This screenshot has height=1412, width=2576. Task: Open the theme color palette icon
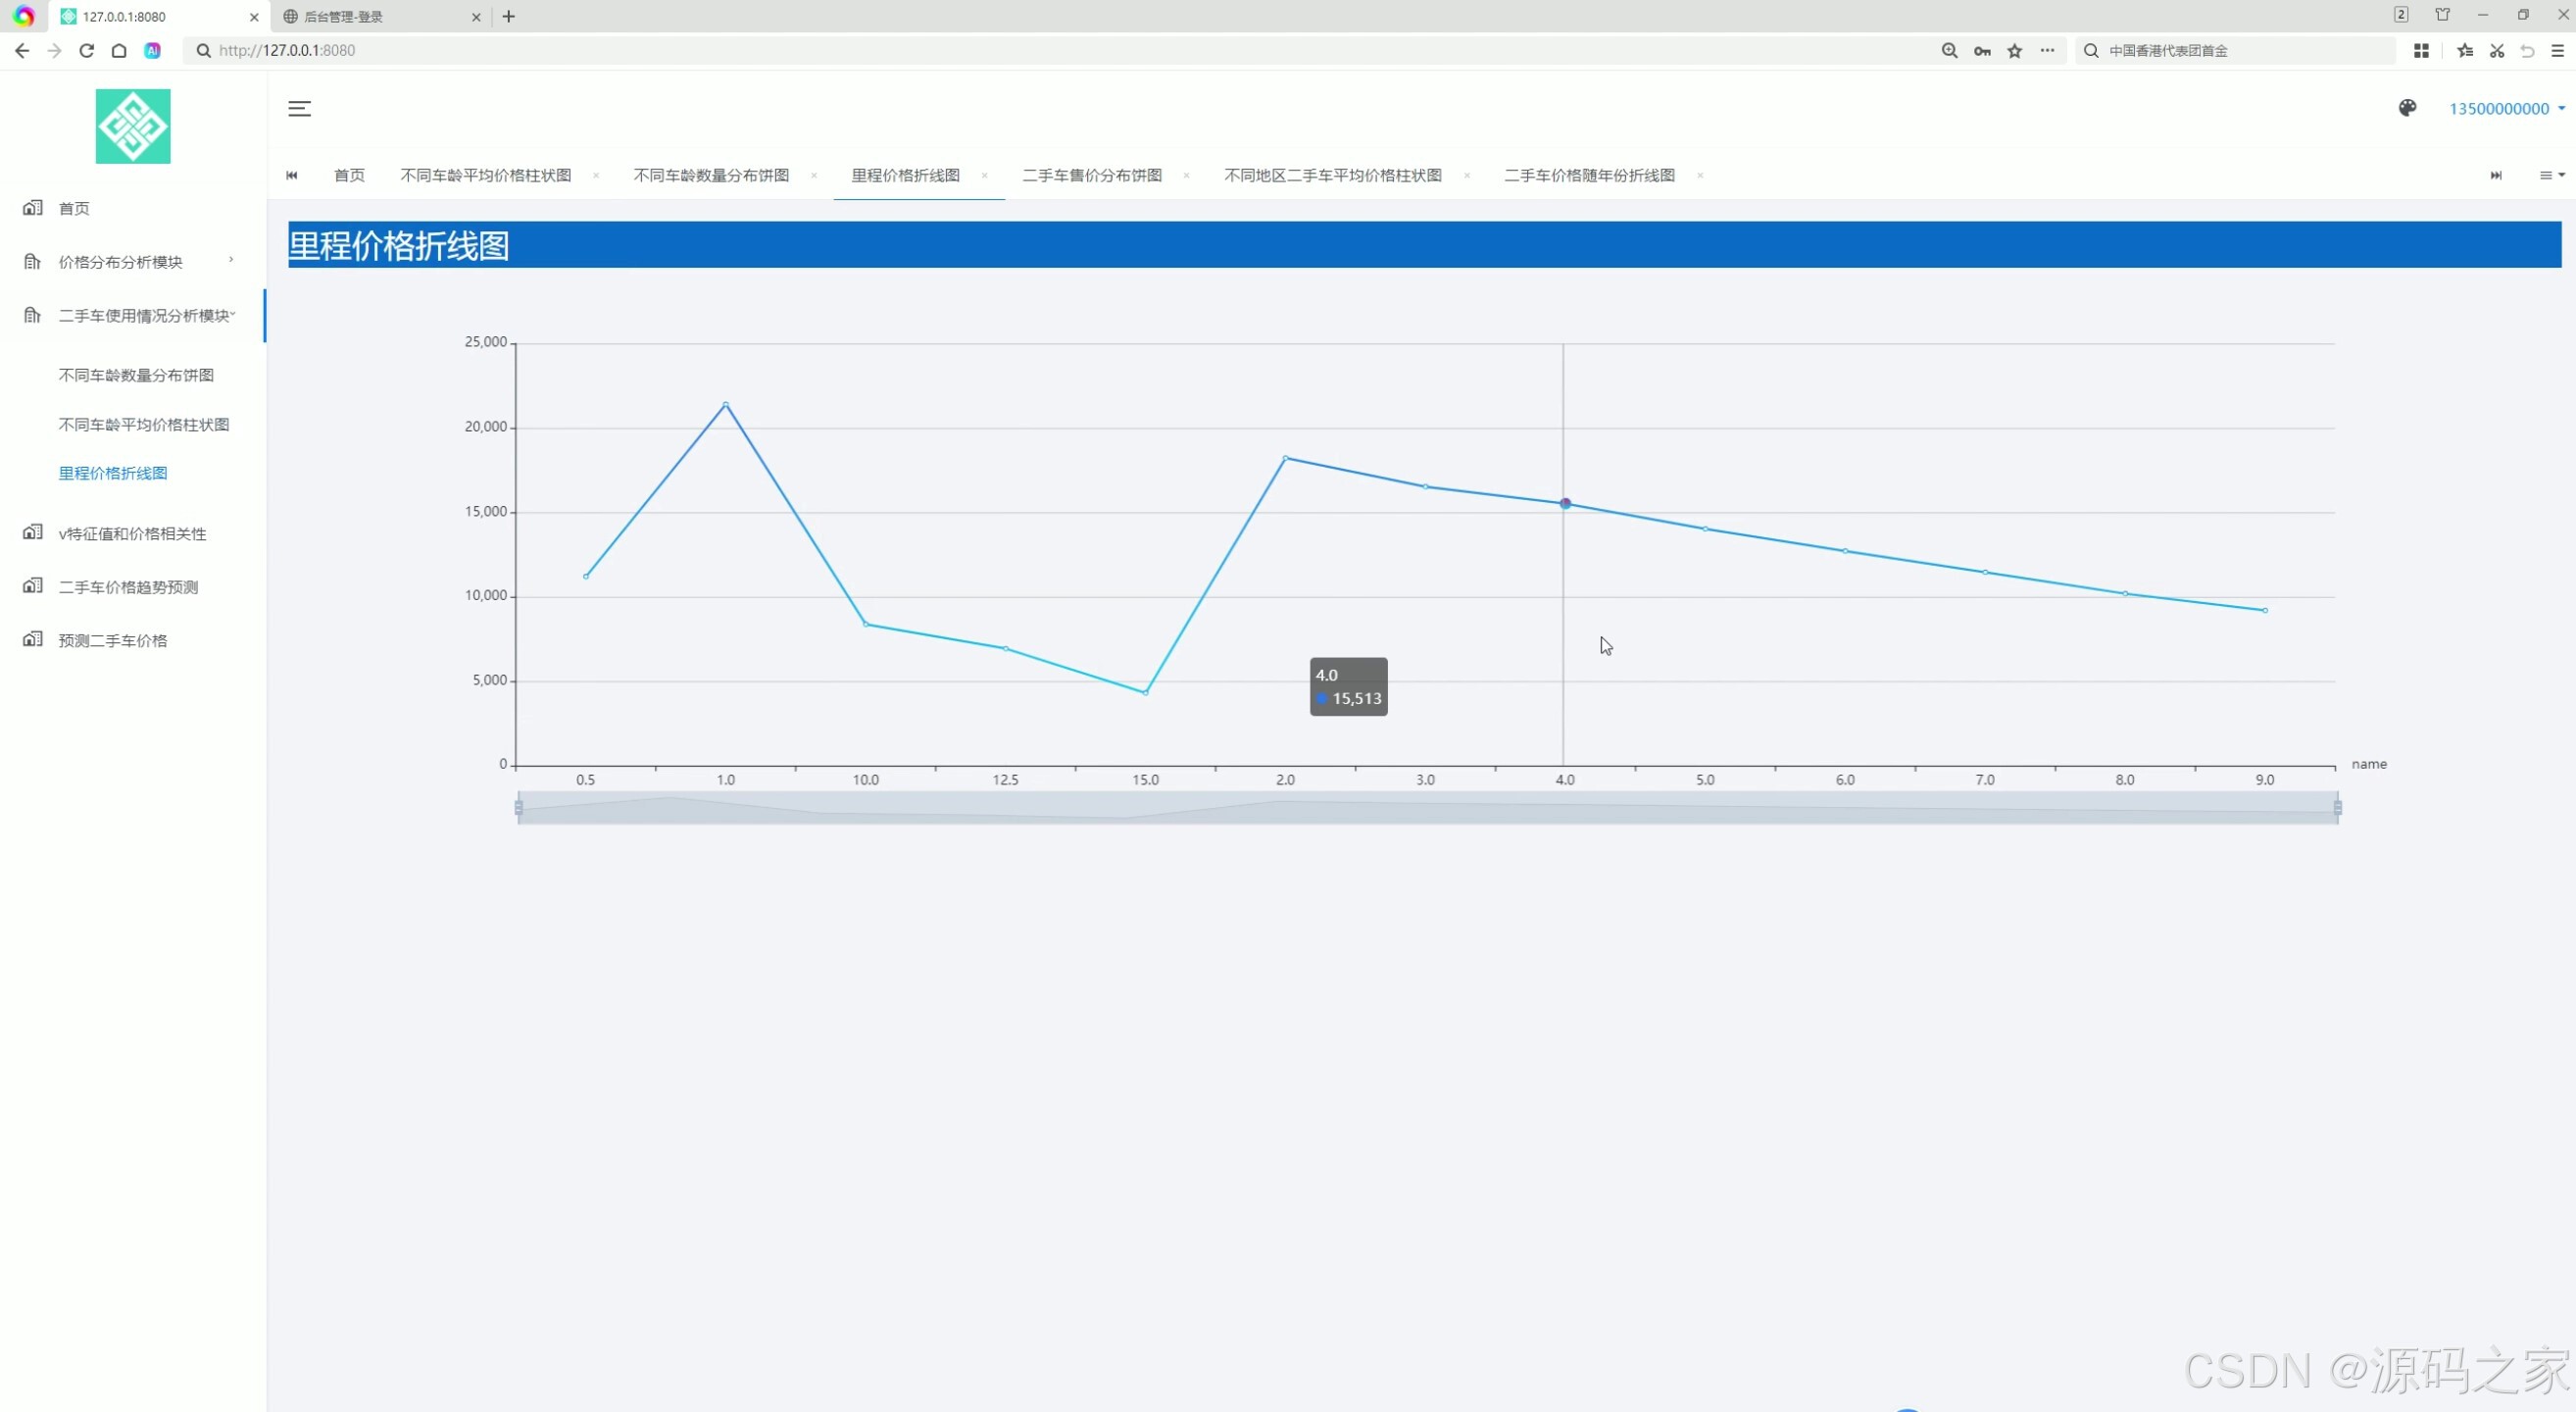click(2407, 108)
